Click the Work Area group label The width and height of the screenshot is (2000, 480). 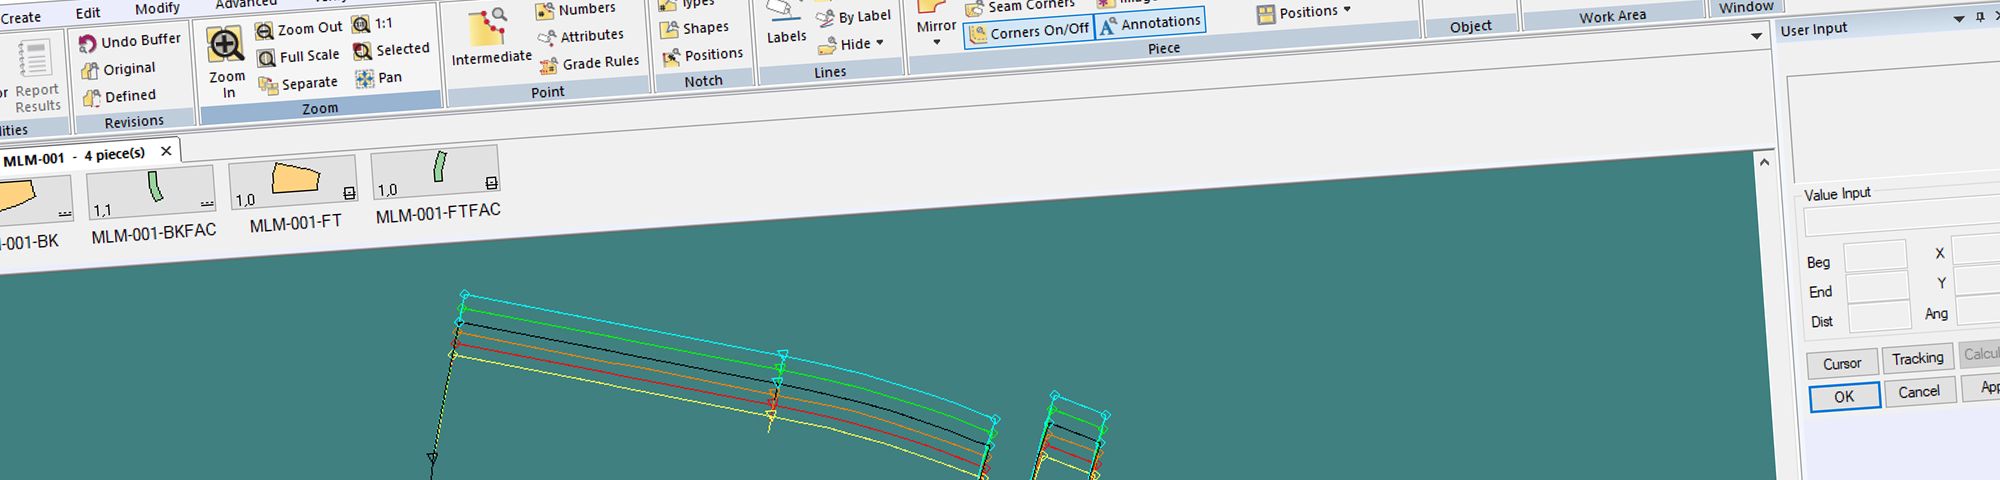[x=1612, y=16]
